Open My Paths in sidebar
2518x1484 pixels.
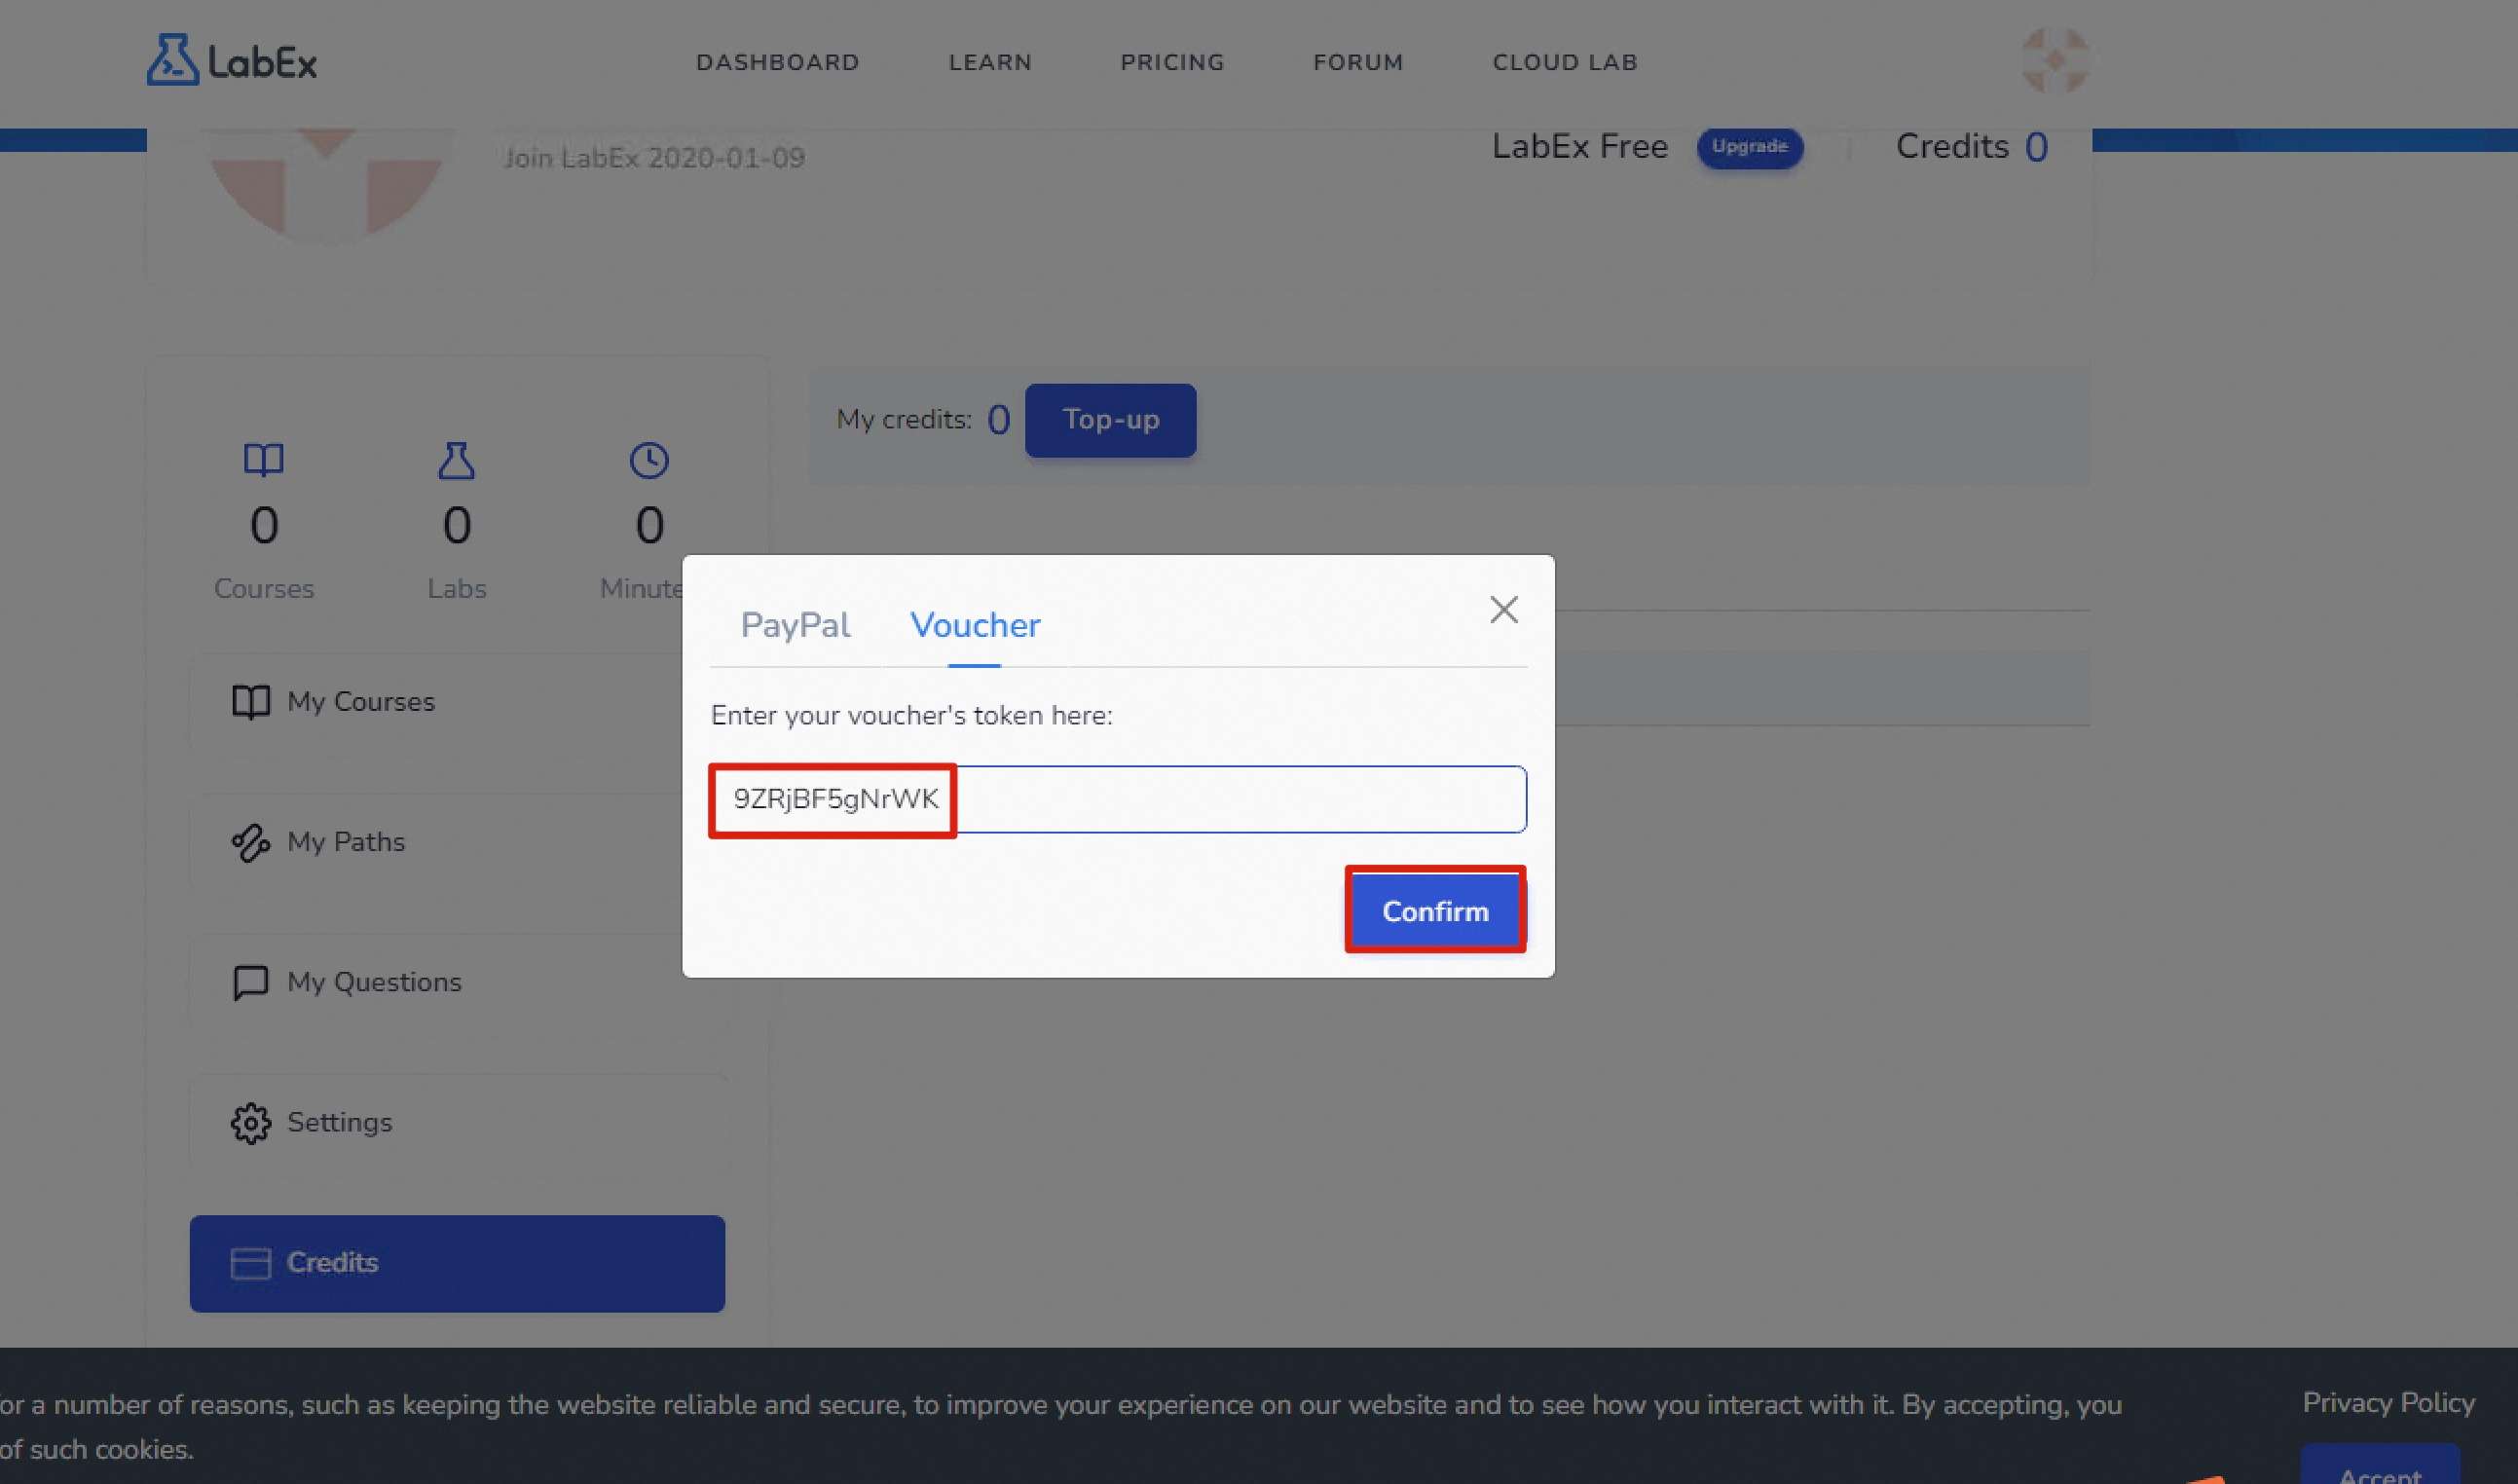tap(345, 841)
